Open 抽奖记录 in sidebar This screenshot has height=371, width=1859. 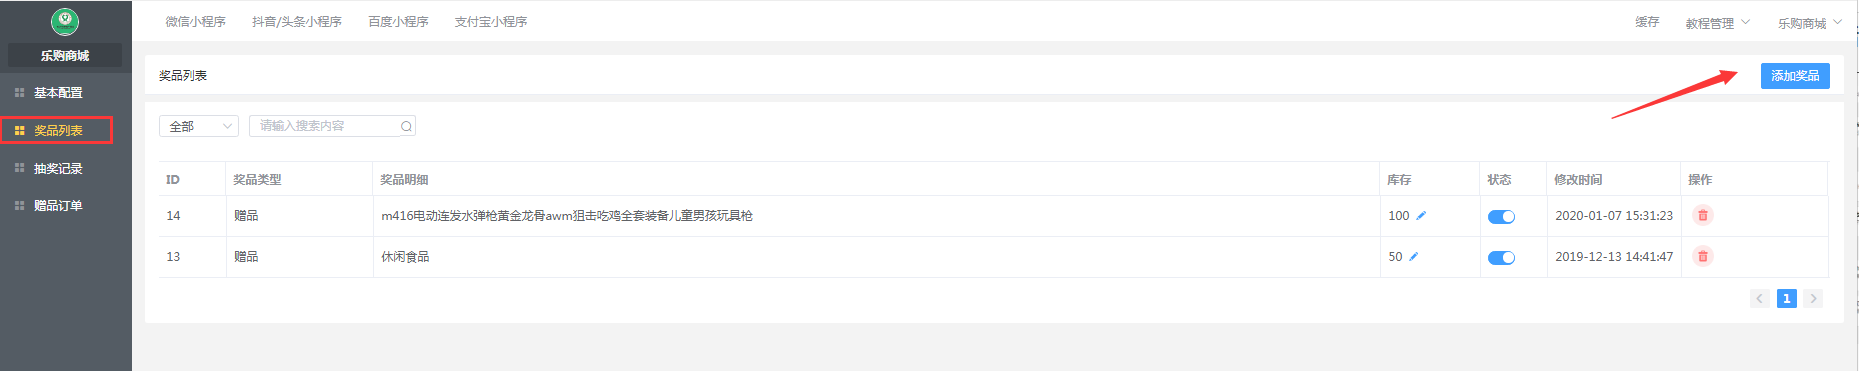click(58, 168)
